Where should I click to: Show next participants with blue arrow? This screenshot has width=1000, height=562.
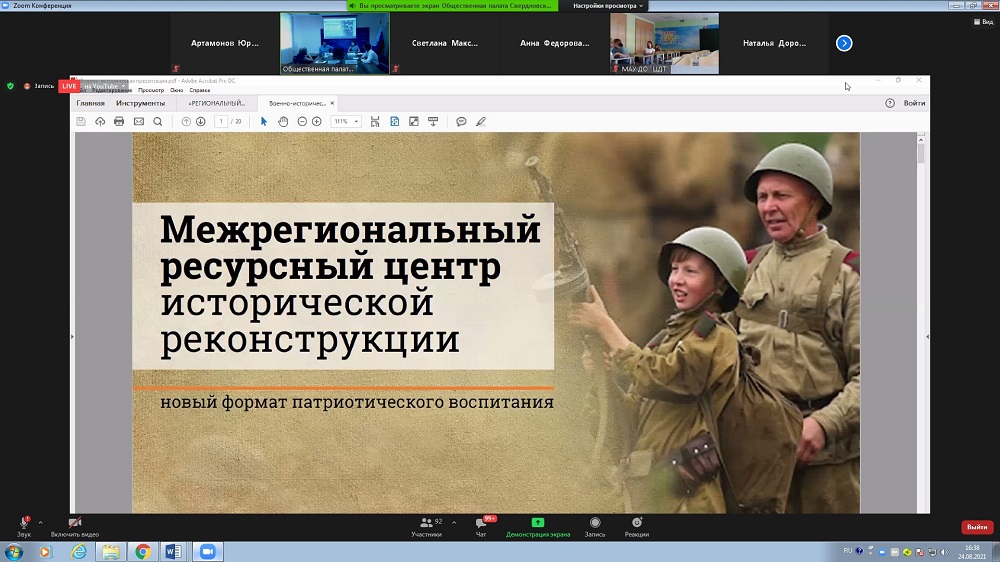coord(844,43)
